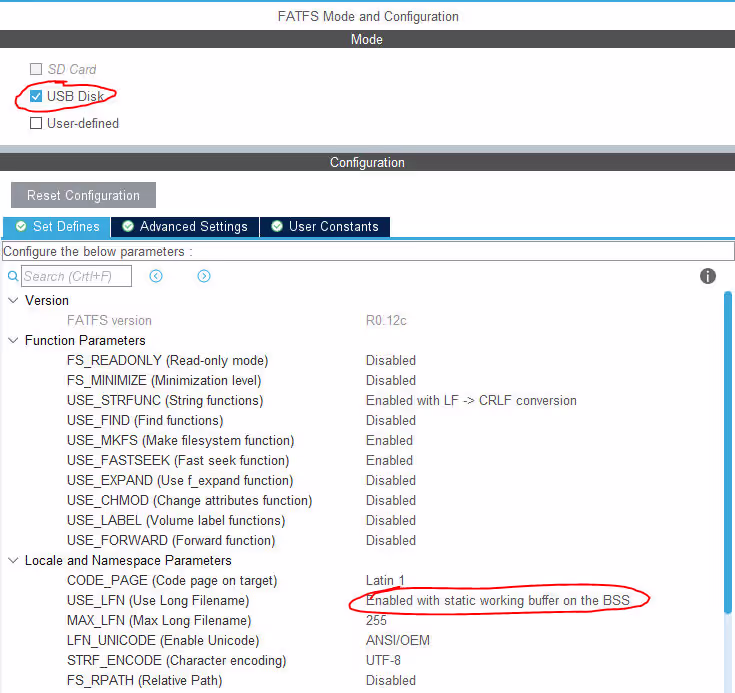
Task: Select USE_EXPAND (Use f_expand function) label
Action: [180, 481]
